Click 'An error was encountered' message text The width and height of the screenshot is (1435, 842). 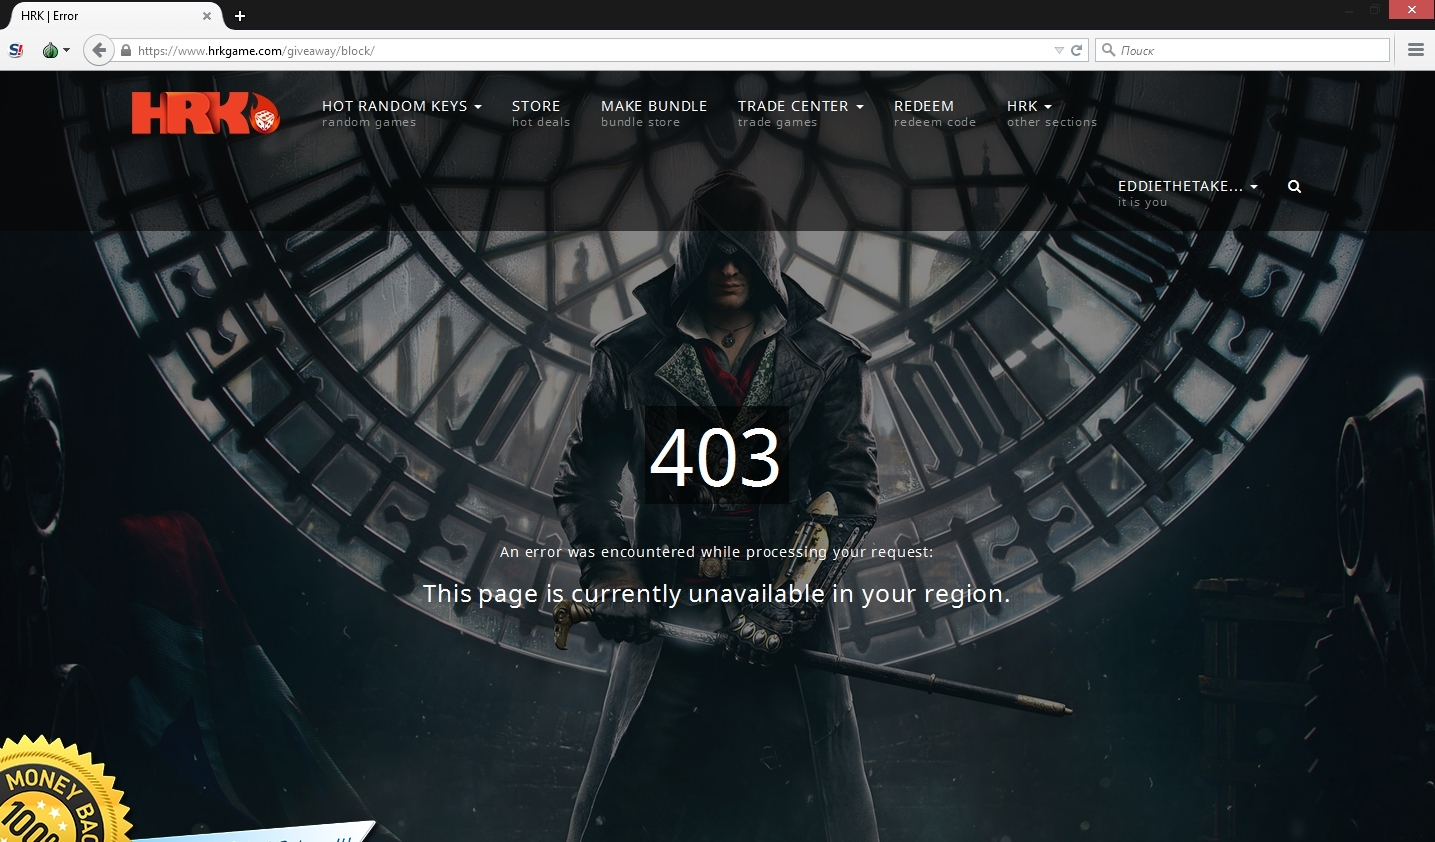[x=716, y=552]
